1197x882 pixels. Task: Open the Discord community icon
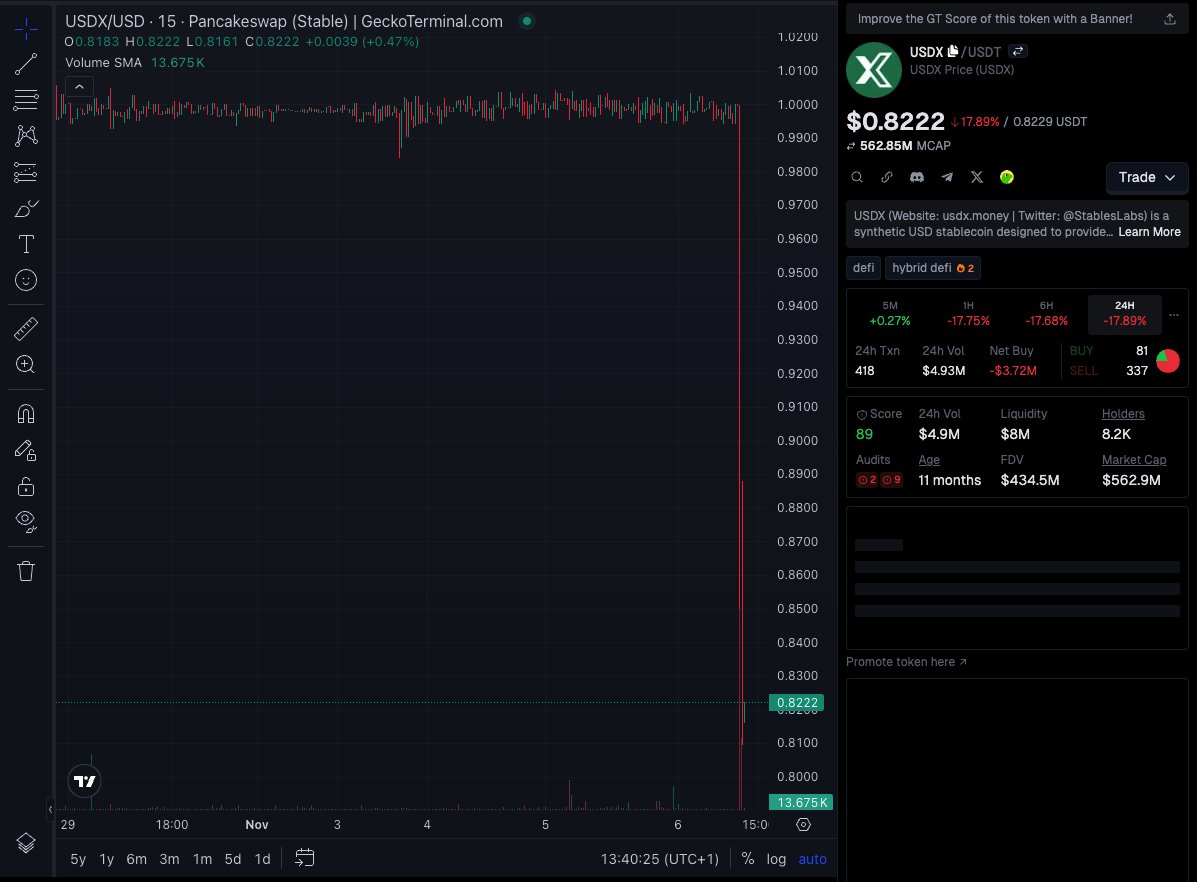pyautogui.click(x=917, y=177)
